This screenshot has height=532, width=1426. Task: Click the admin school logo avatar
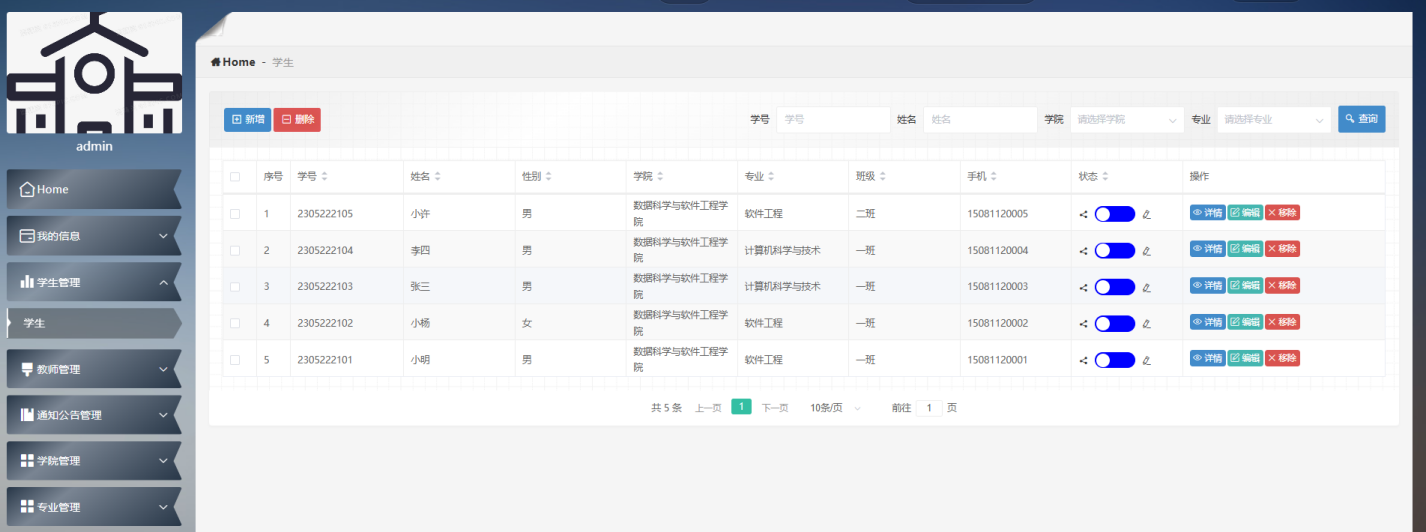point(94,72)
